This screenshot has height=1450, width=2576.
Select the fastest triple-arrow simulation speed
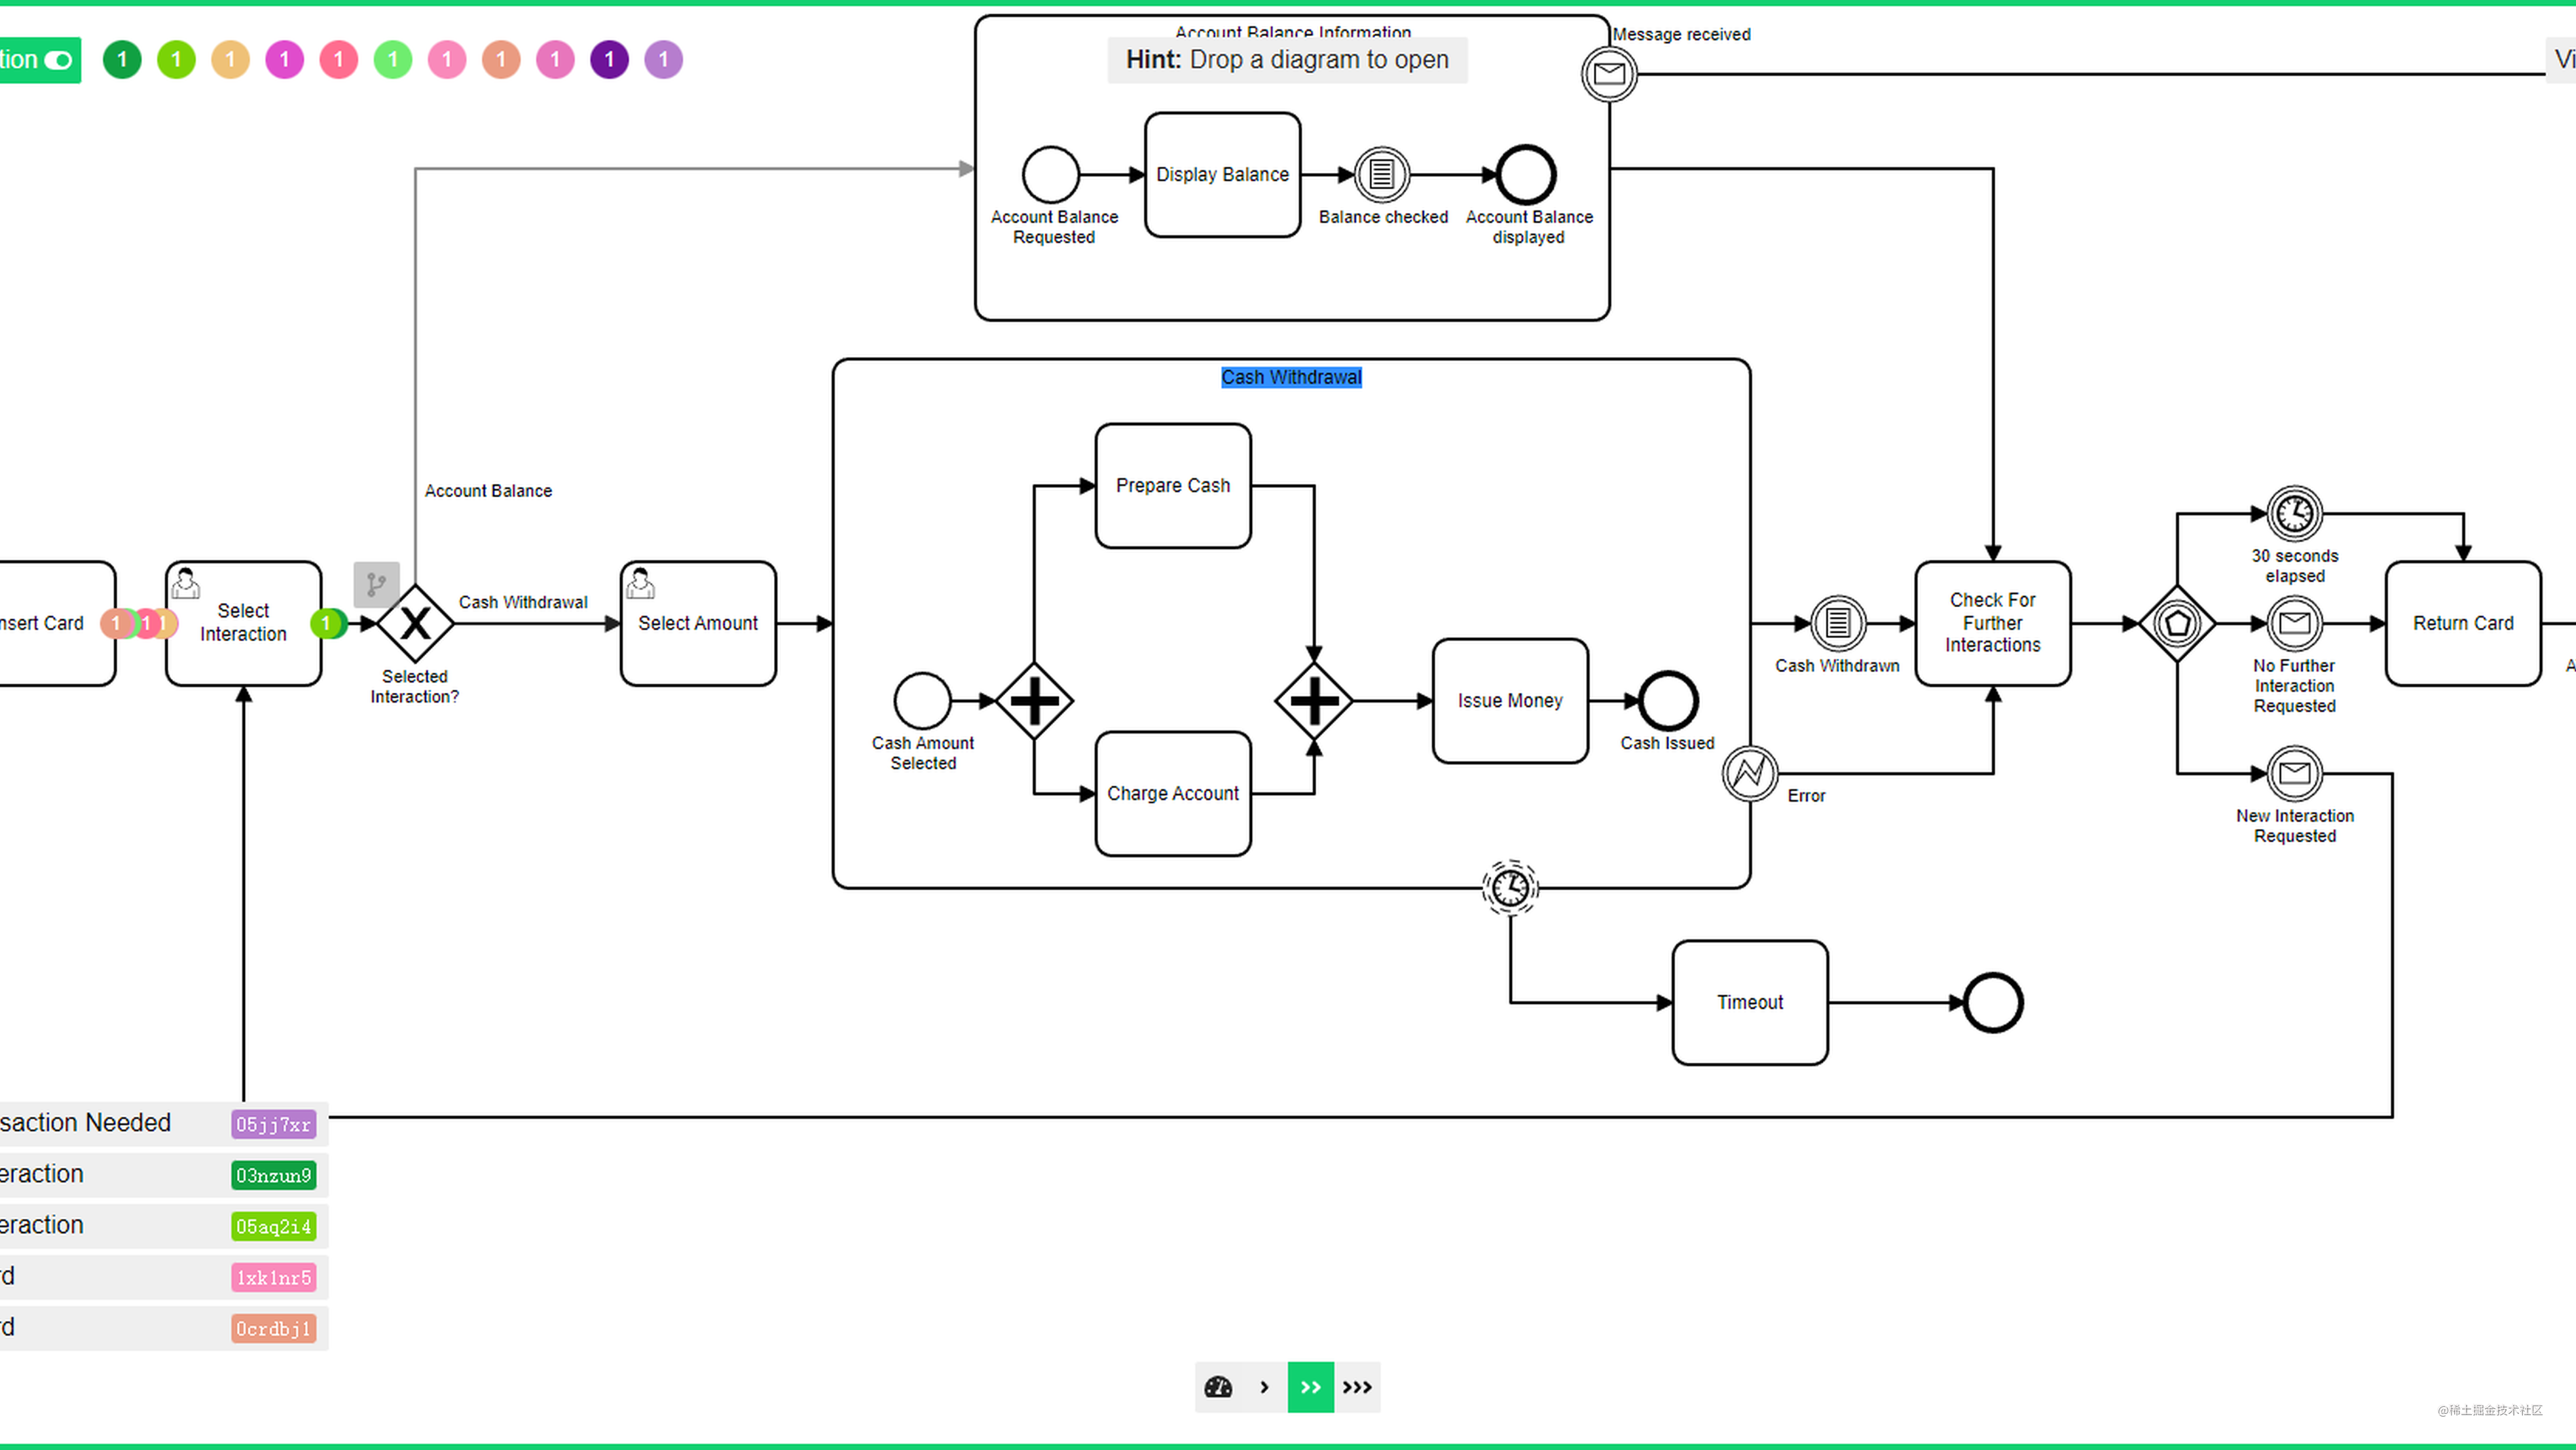coord(1358,1387)
